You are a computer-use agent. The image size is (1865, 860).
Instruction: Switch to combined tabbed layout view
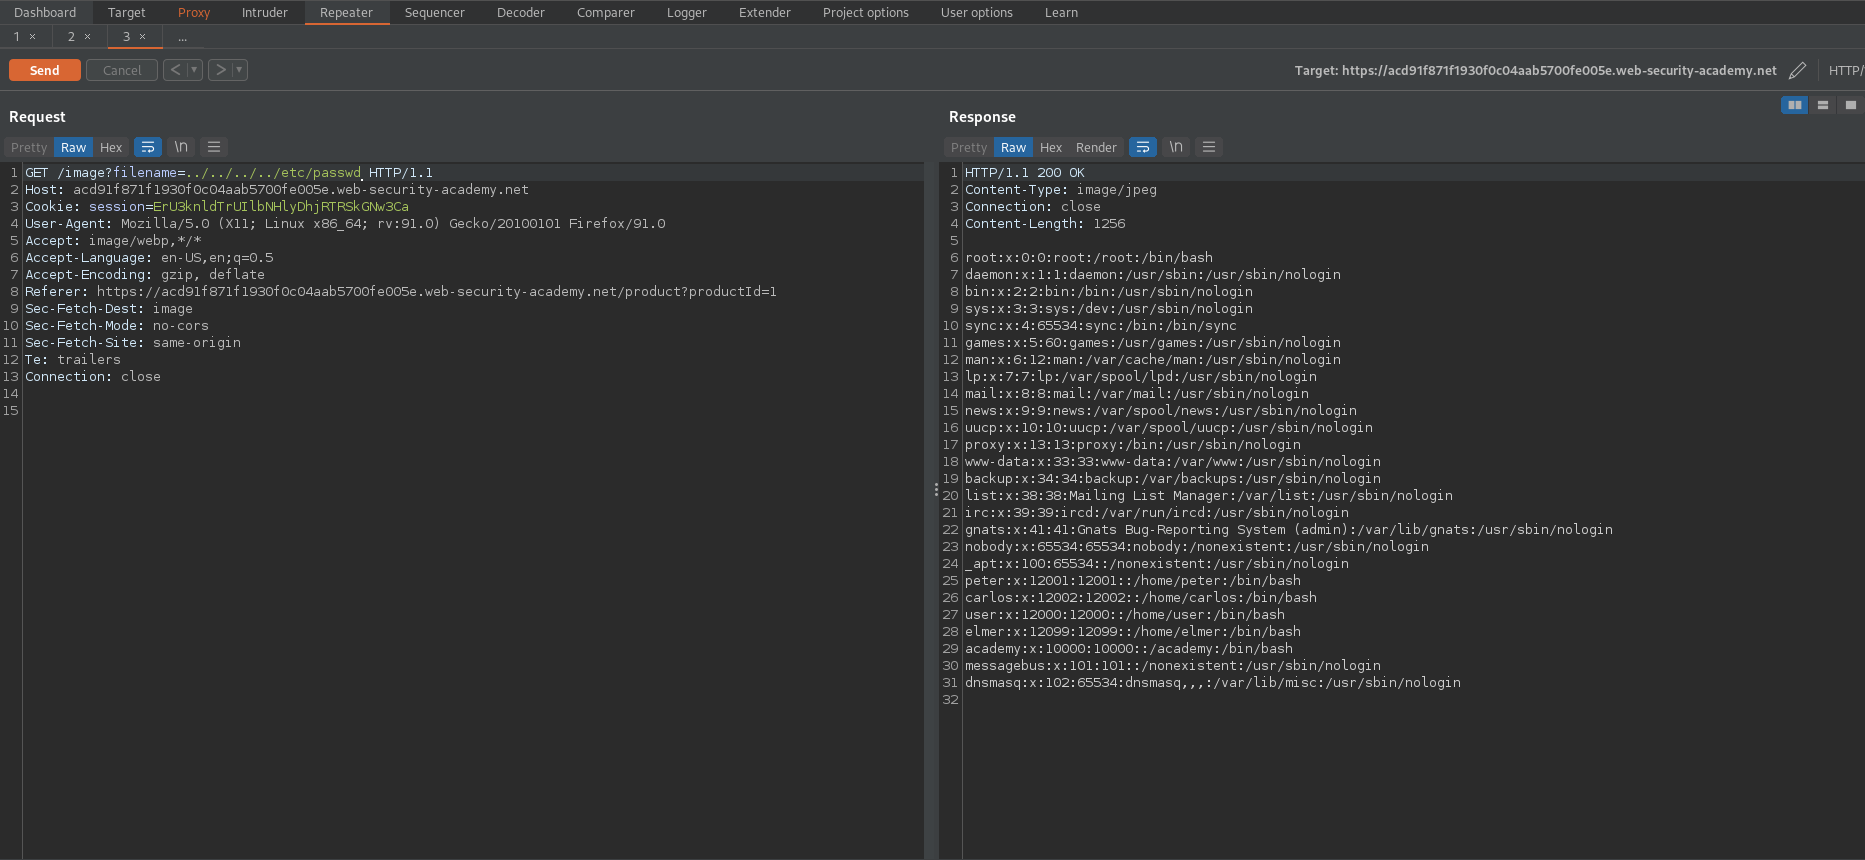click(x=1851, y=105)
